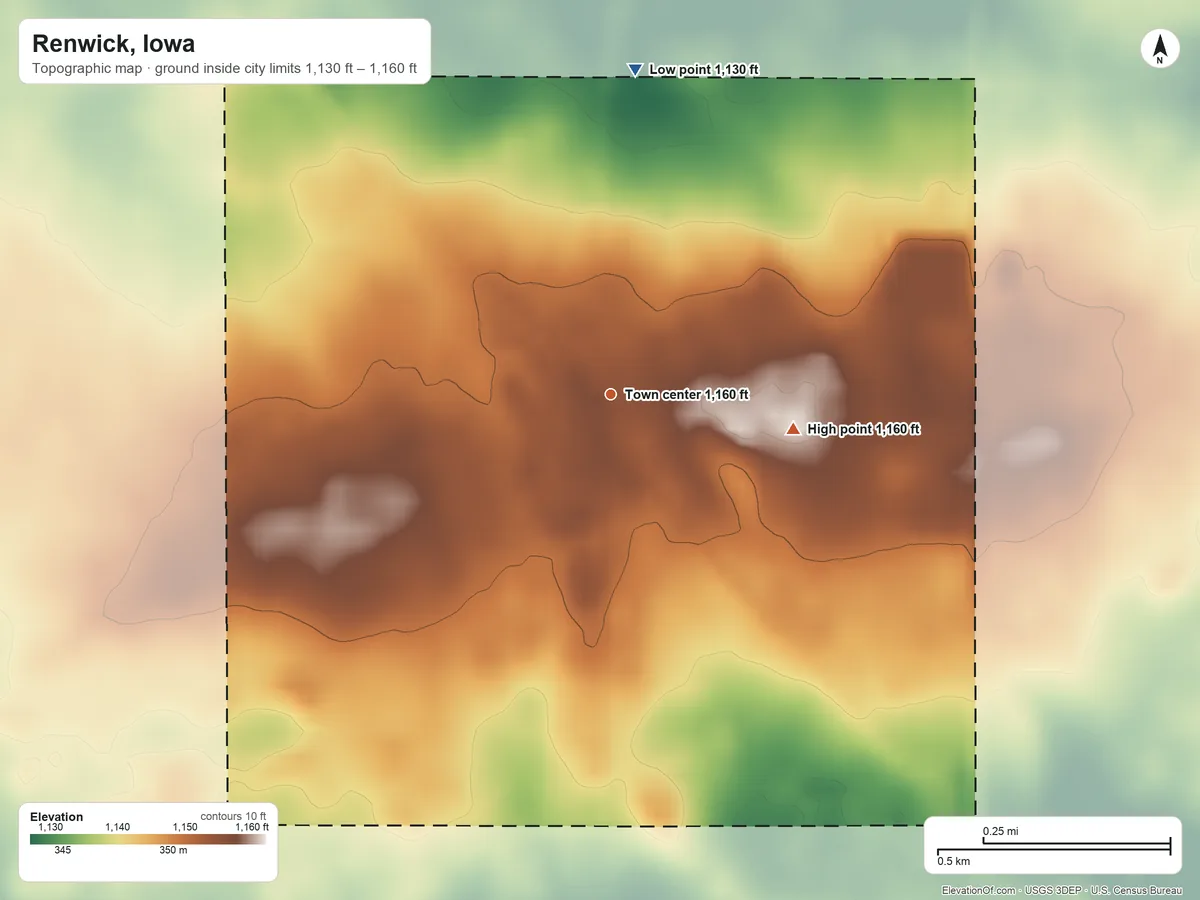Click the 1,130 legend tick value
Image resolution: width=1200 pixels, height=900 pixels.
pos(50,827)
